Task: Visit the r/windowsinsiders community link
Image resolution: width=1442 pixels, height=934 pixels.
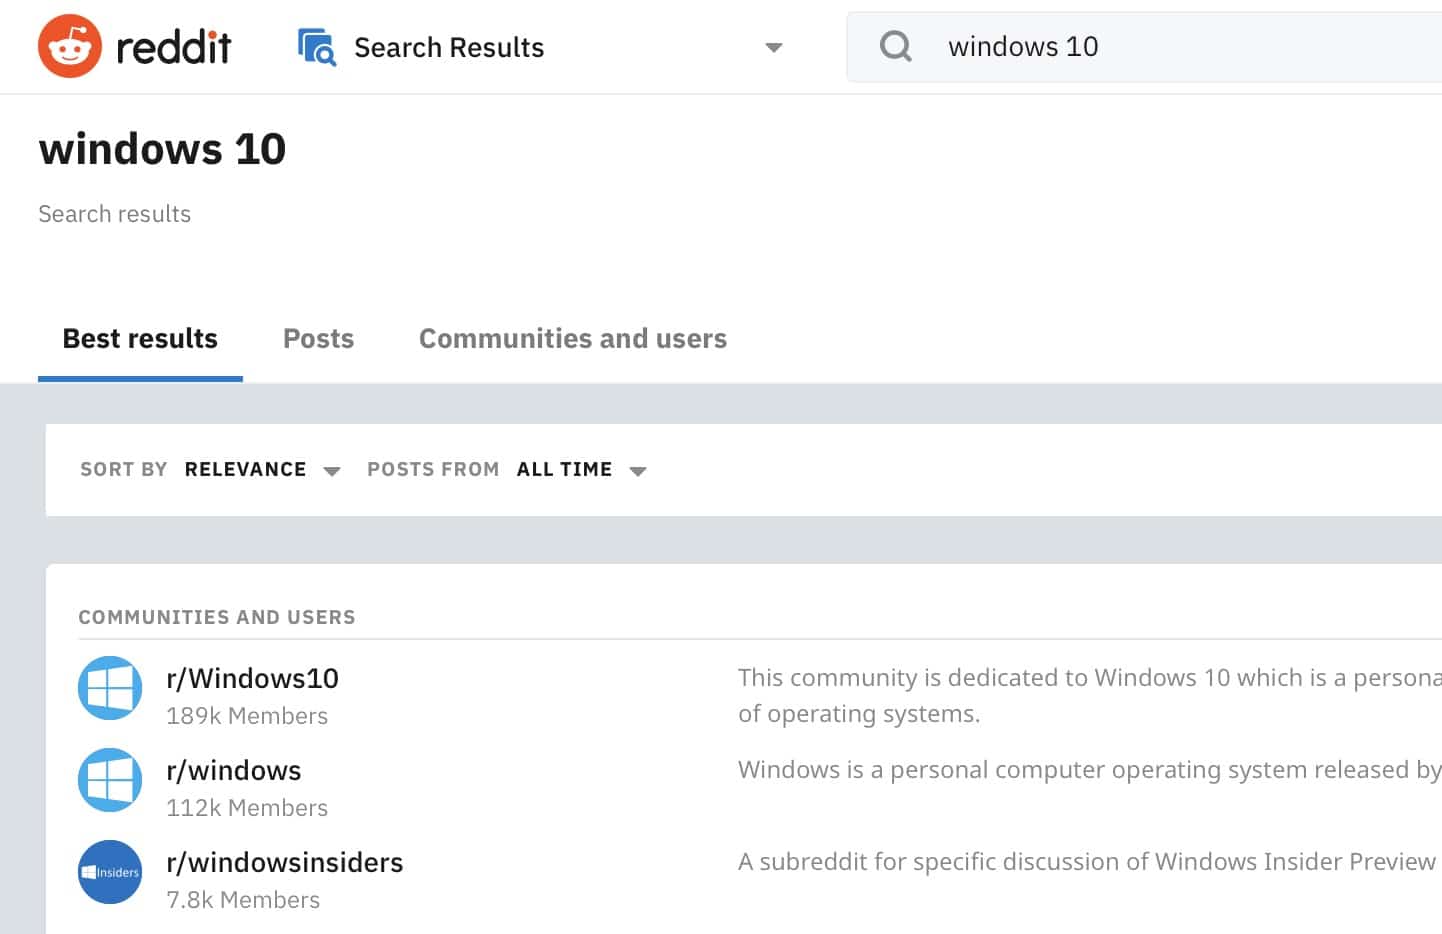Action: (x=284, y=862)
